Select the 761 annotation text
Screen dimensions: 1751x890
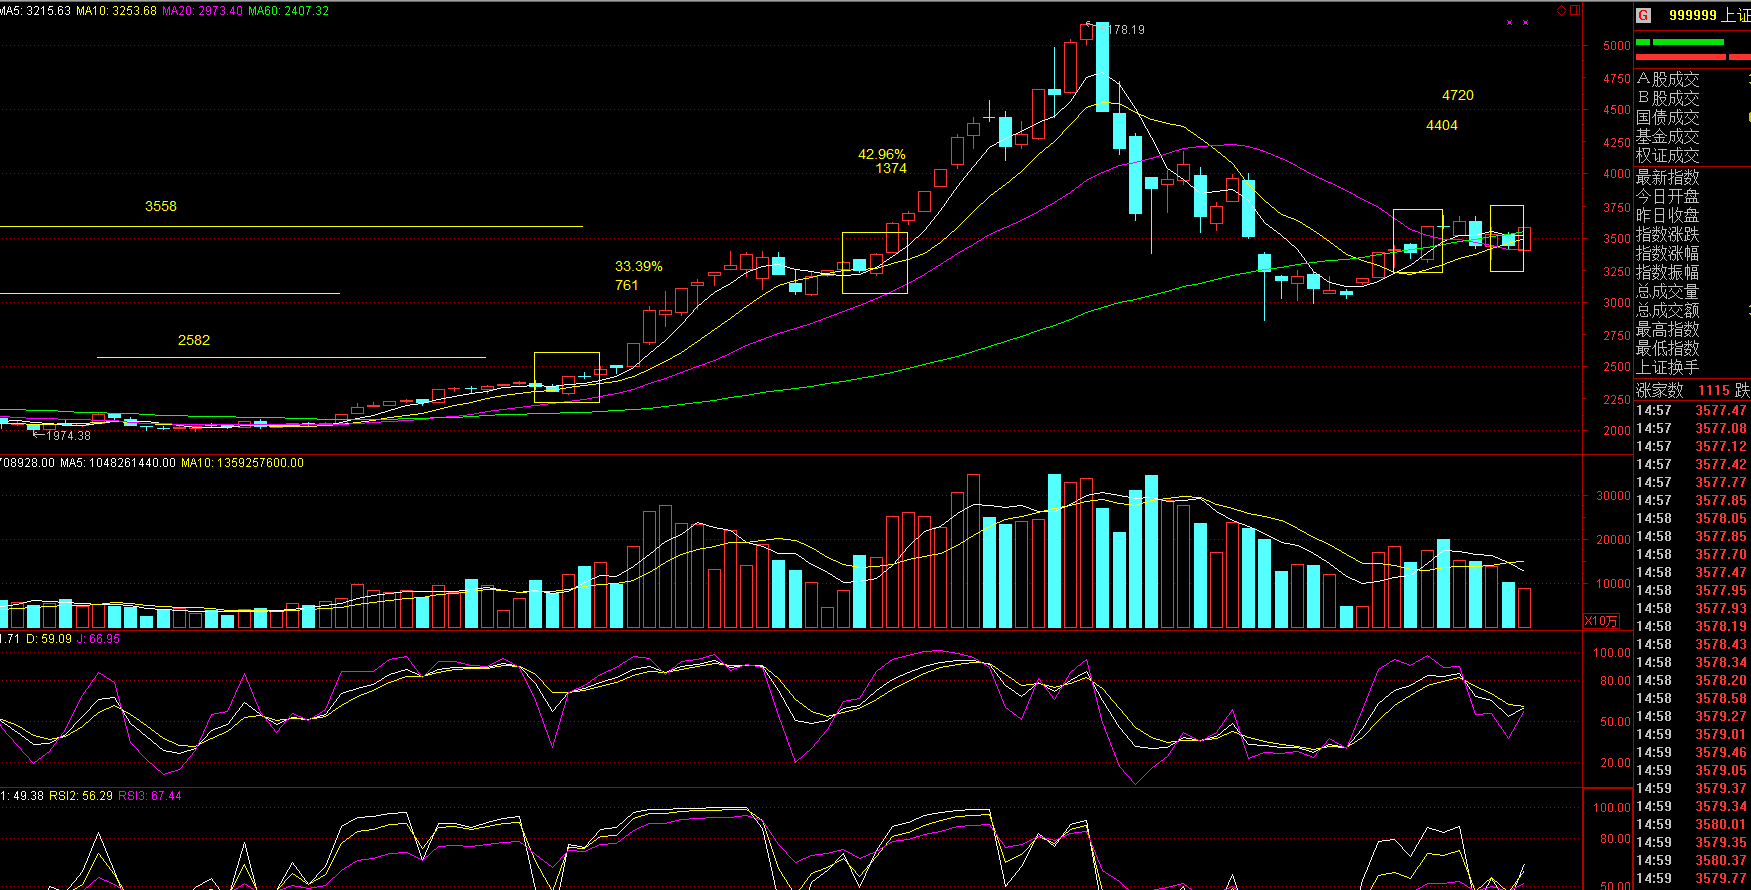(627, 285)
